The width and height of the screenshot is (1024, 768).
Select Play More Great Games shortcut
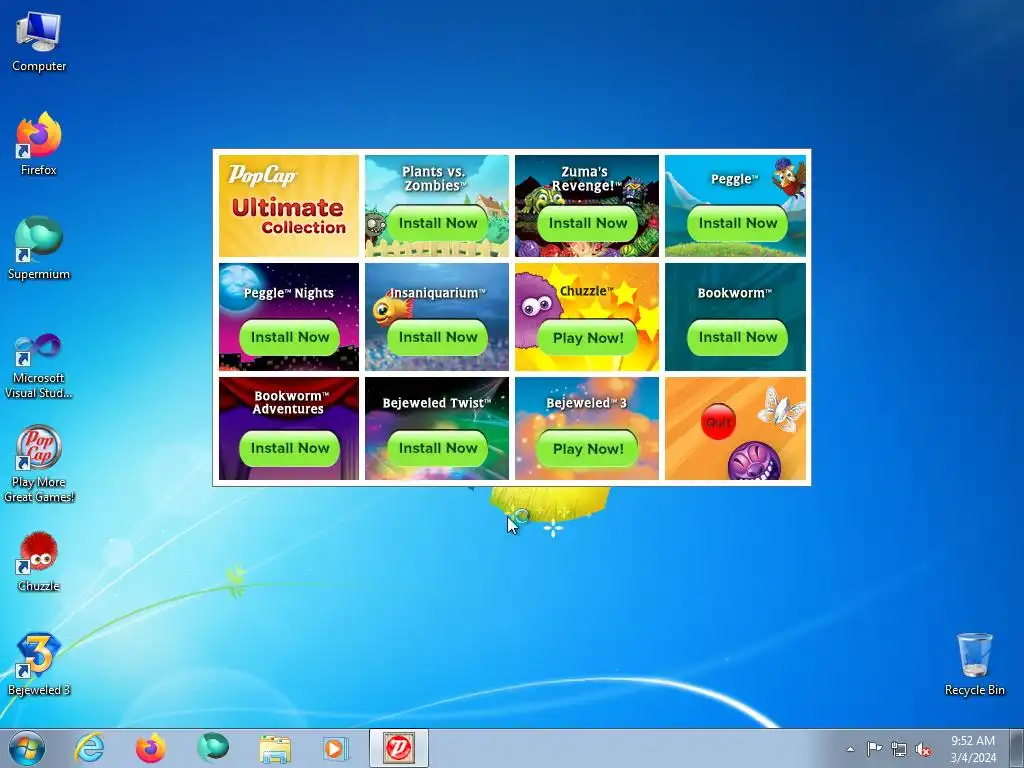[39, 464]
